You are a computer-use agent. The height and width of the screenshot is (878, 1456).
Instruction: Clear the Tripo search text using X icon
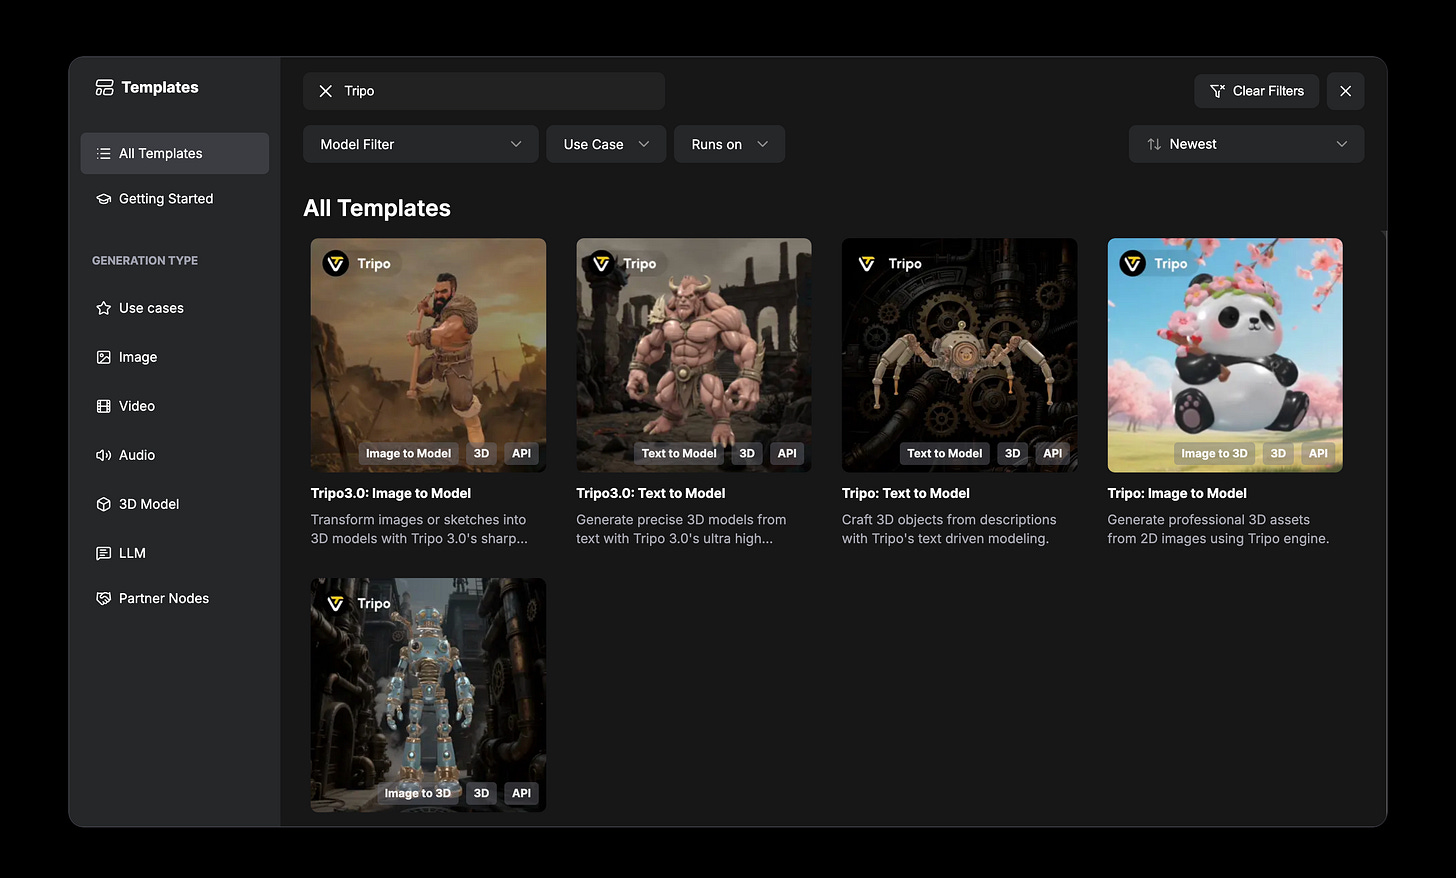(x=325, y=91)
